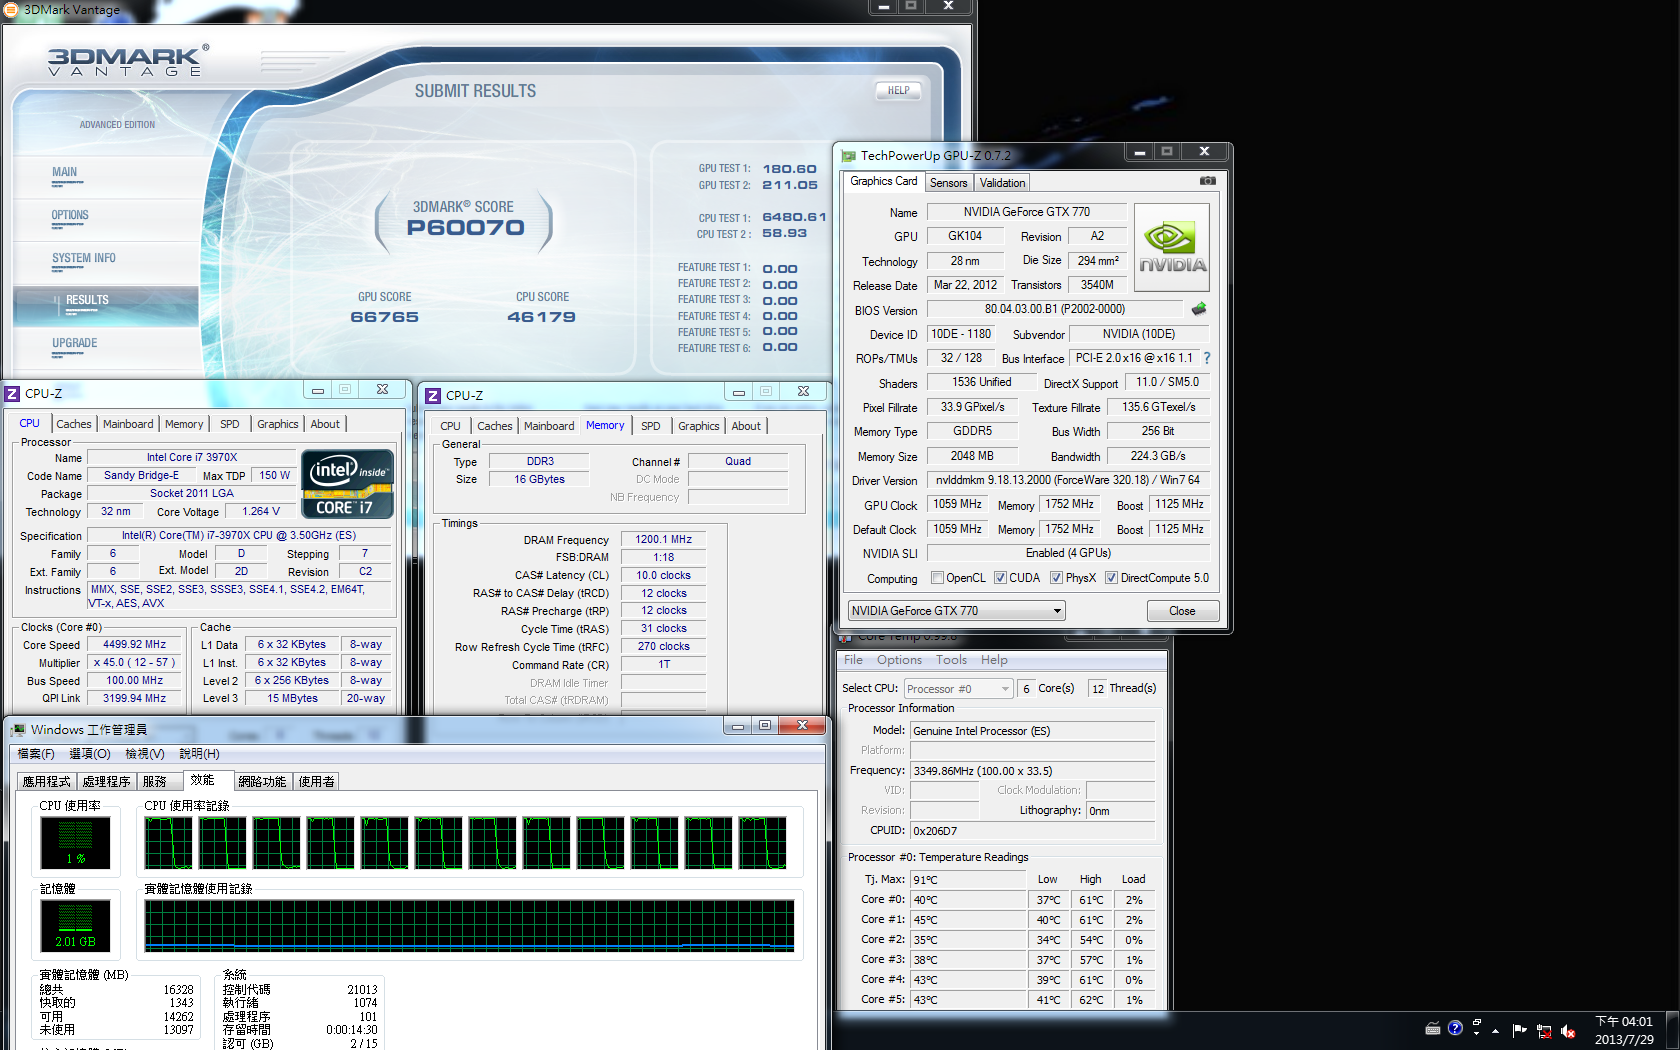The image size is (1680, 1050).
Task: Switch to Task Manager 處理程序 tab
Action: (x=106, y=782)
